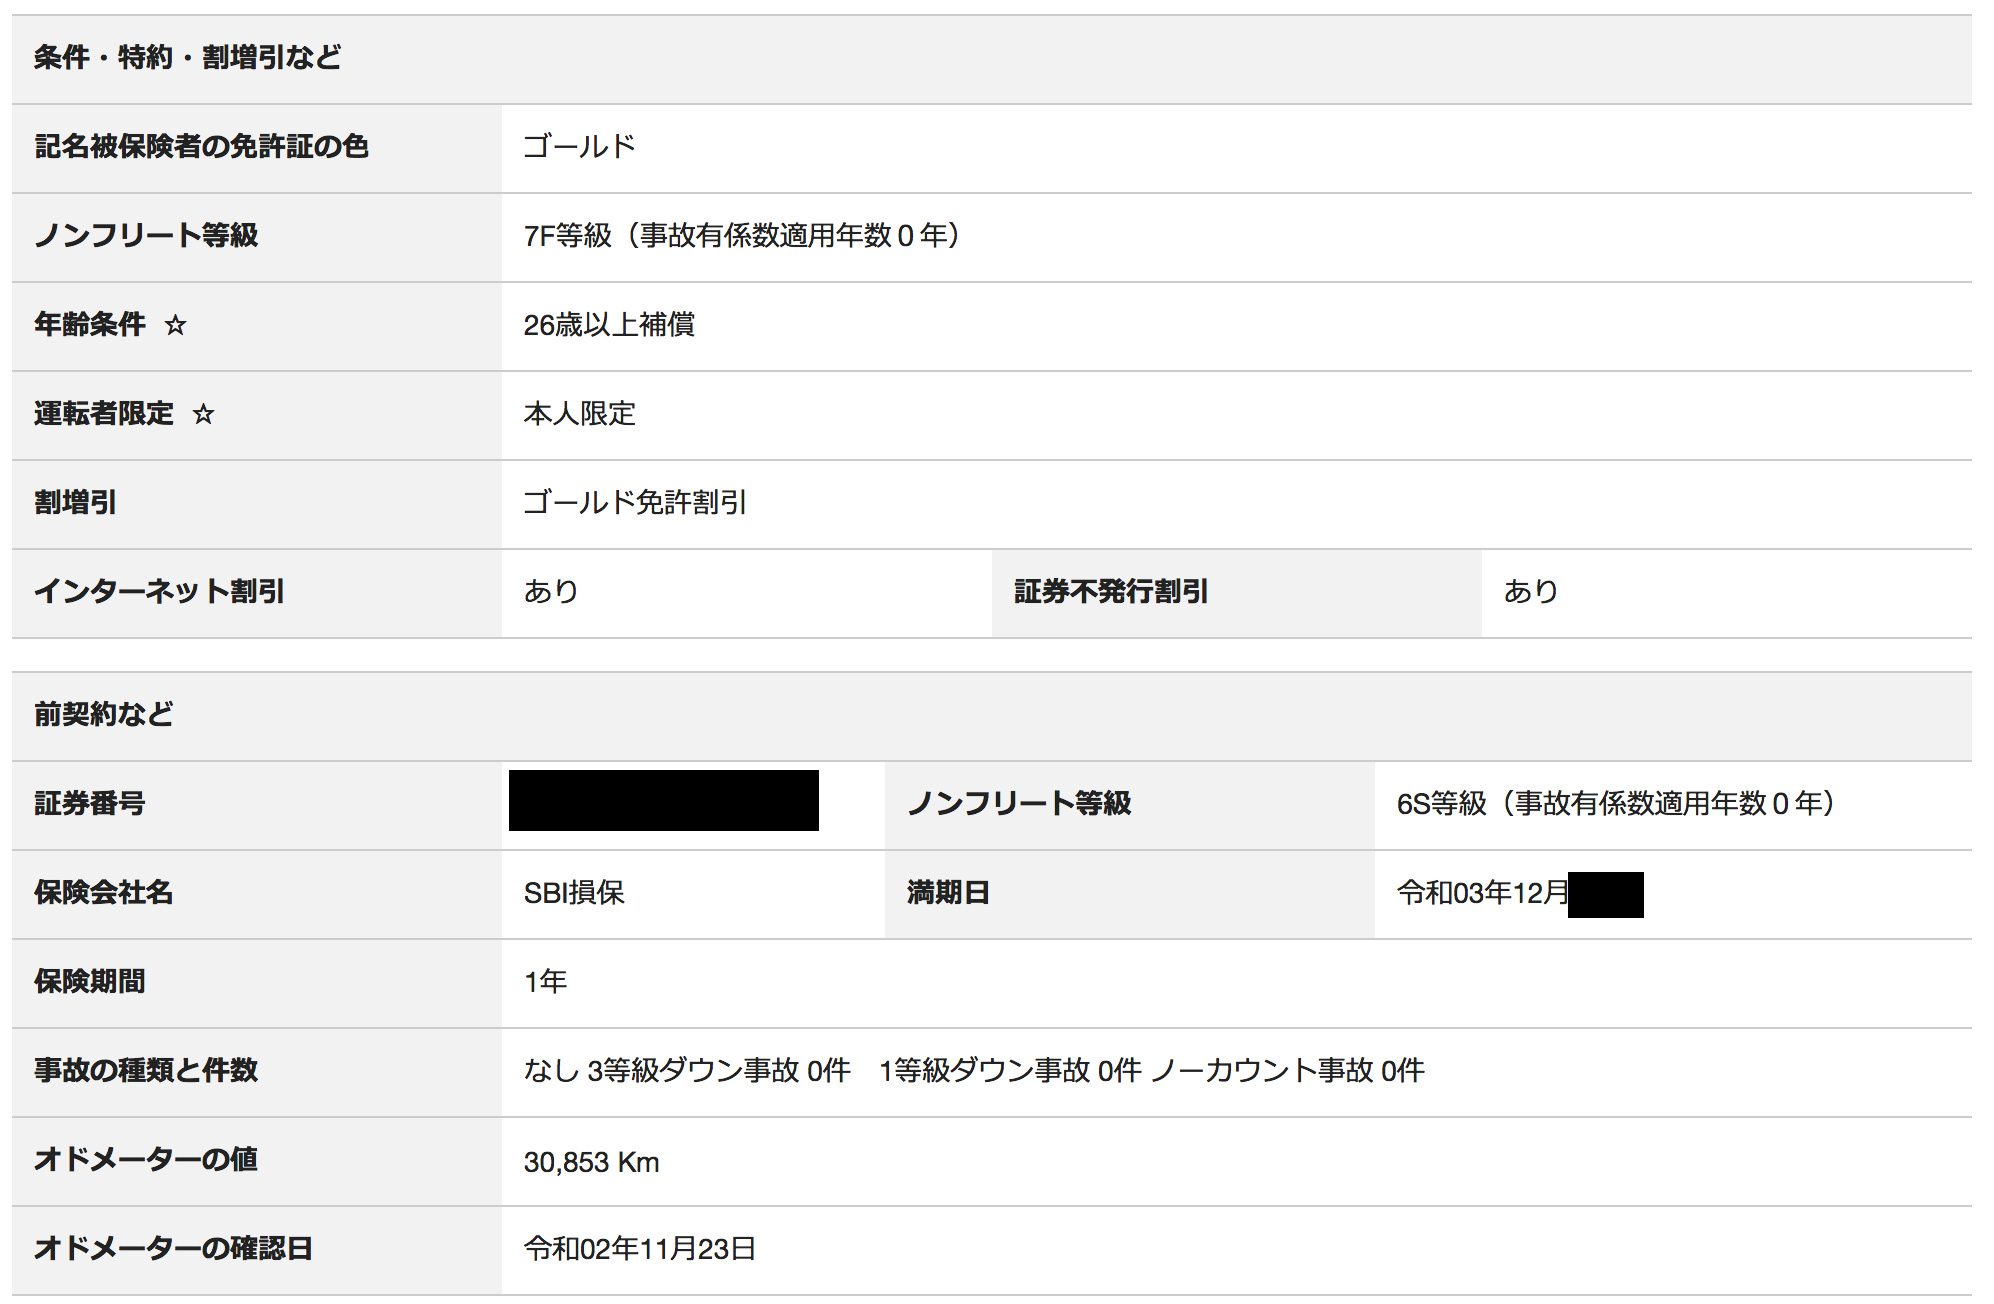This screenshot has height=1304, width=1994.
Task: Click the star icon beside 年齢条件
Action: [x=176, y=325]
